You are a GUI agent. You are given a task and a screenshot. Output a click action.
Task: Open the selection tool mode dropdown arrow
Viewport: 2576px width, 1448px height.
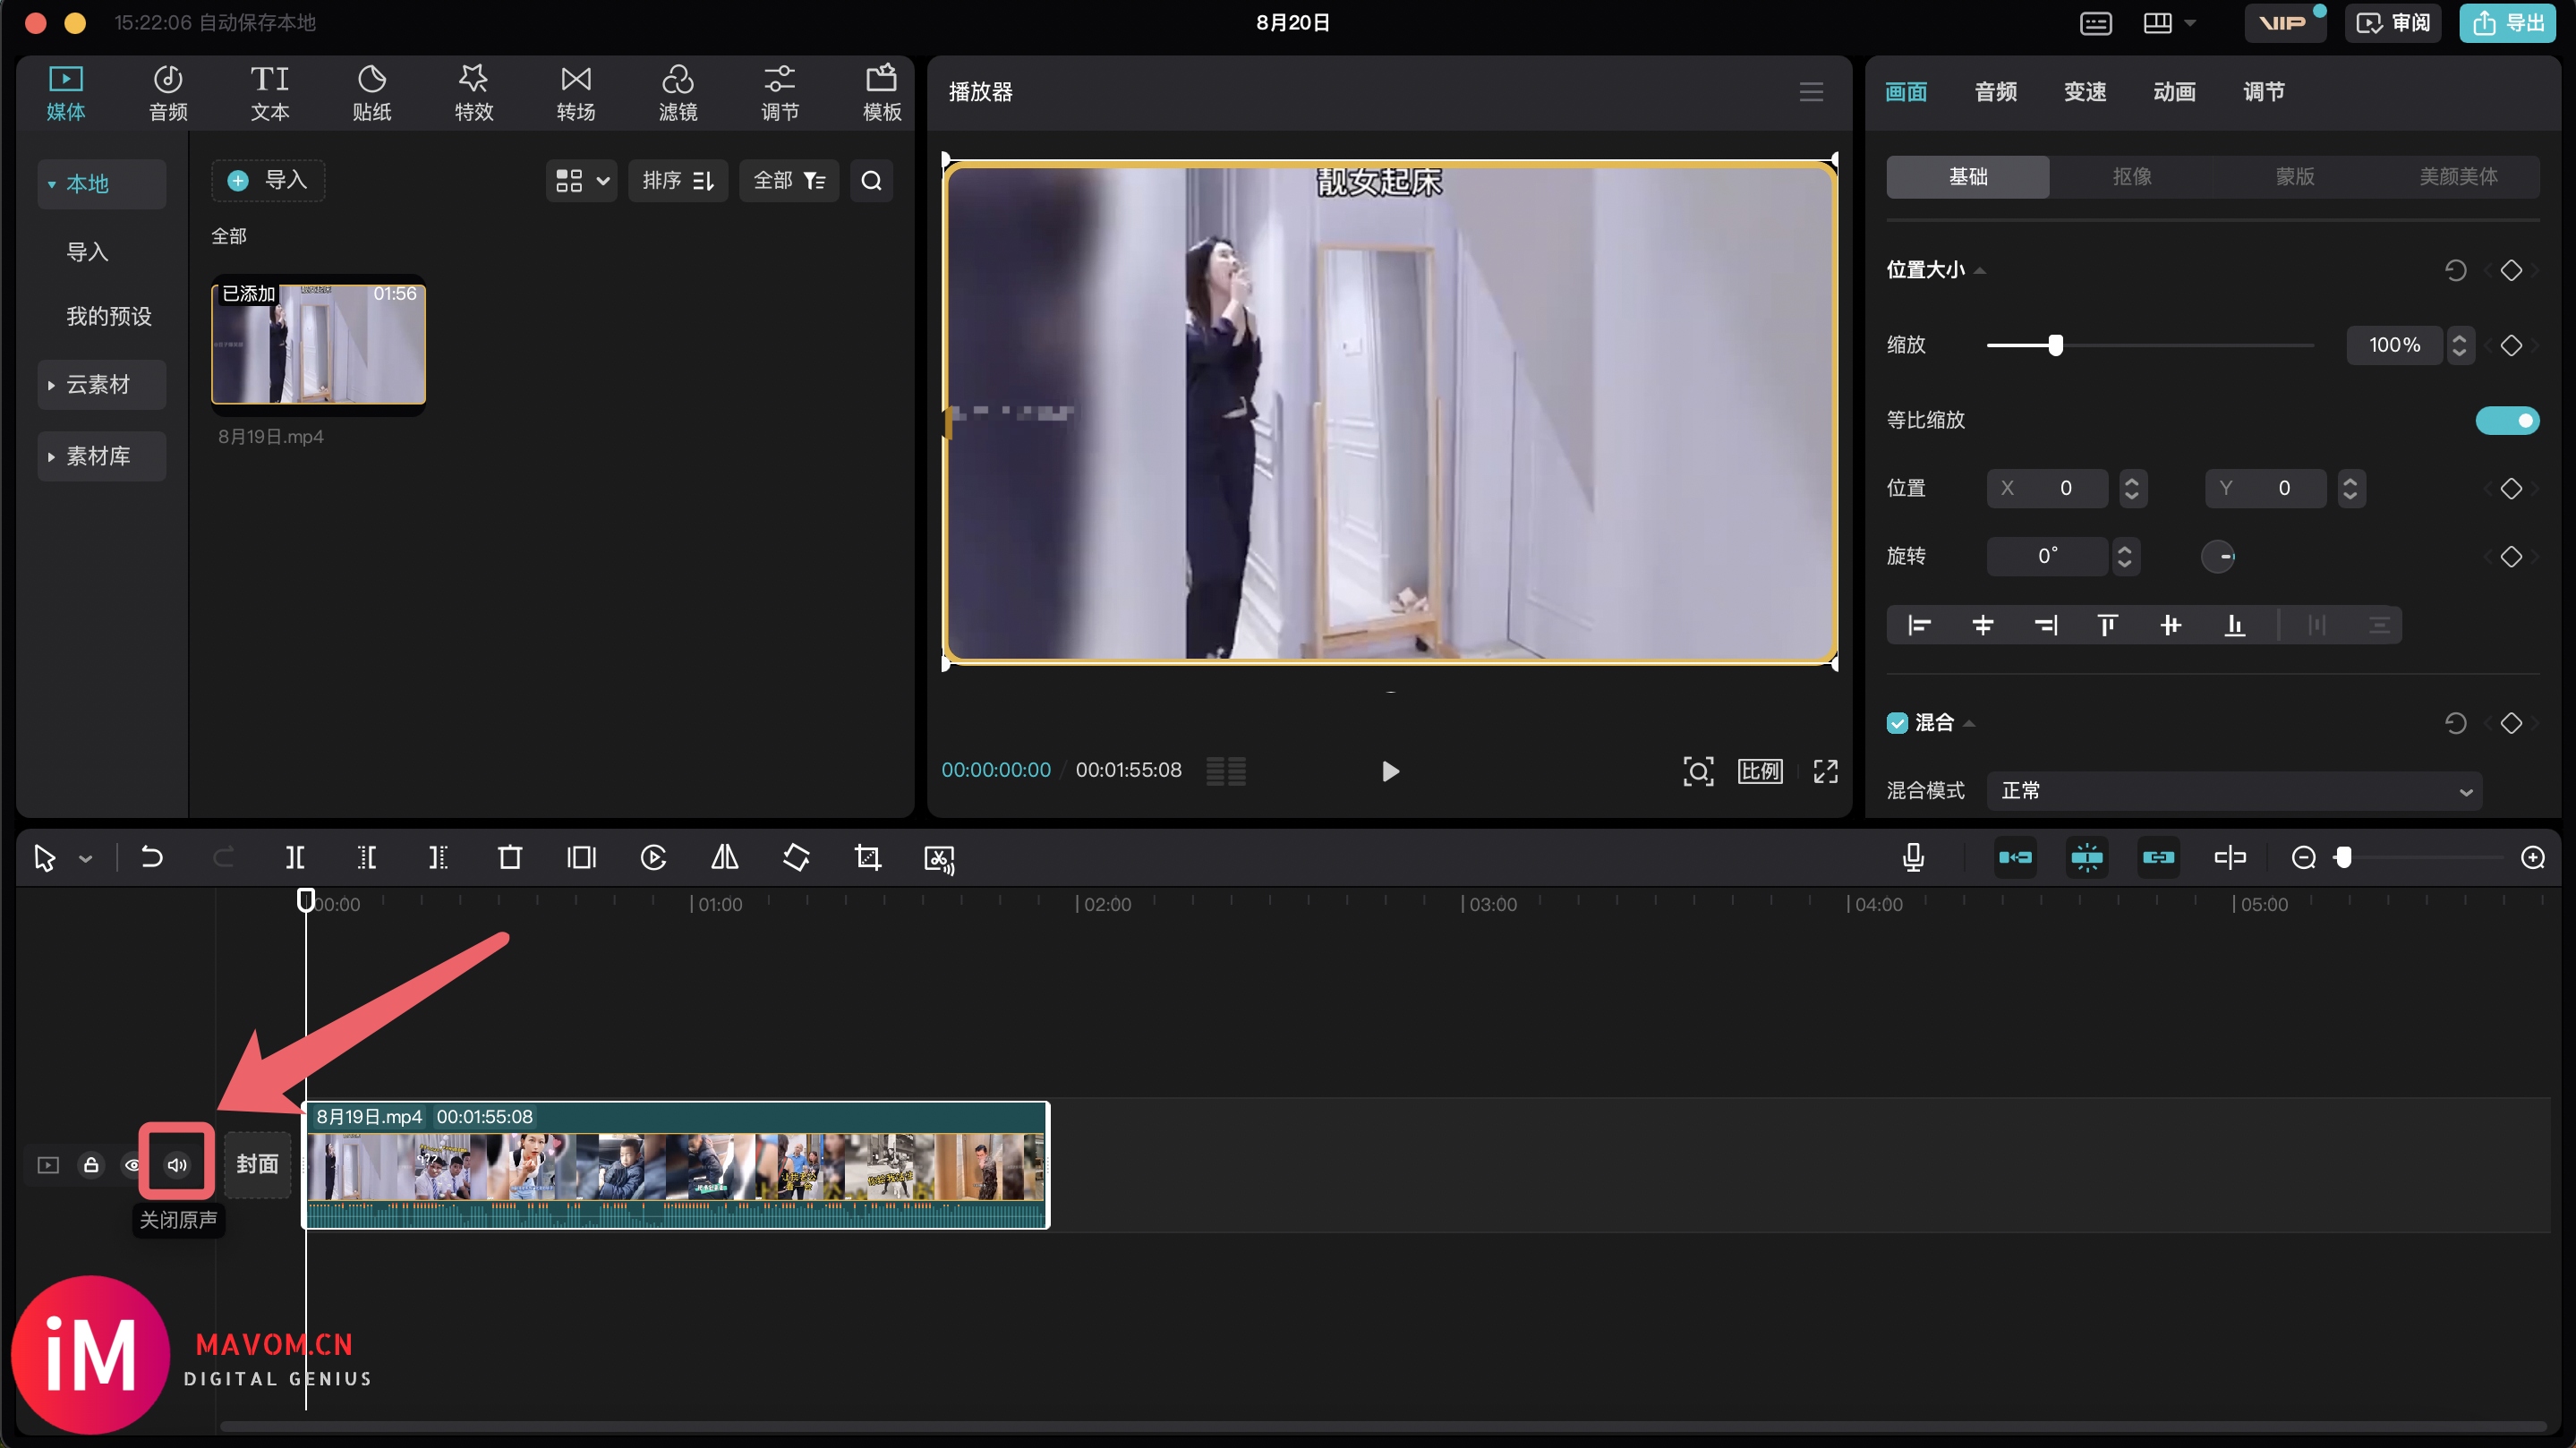tap(85, 858)
